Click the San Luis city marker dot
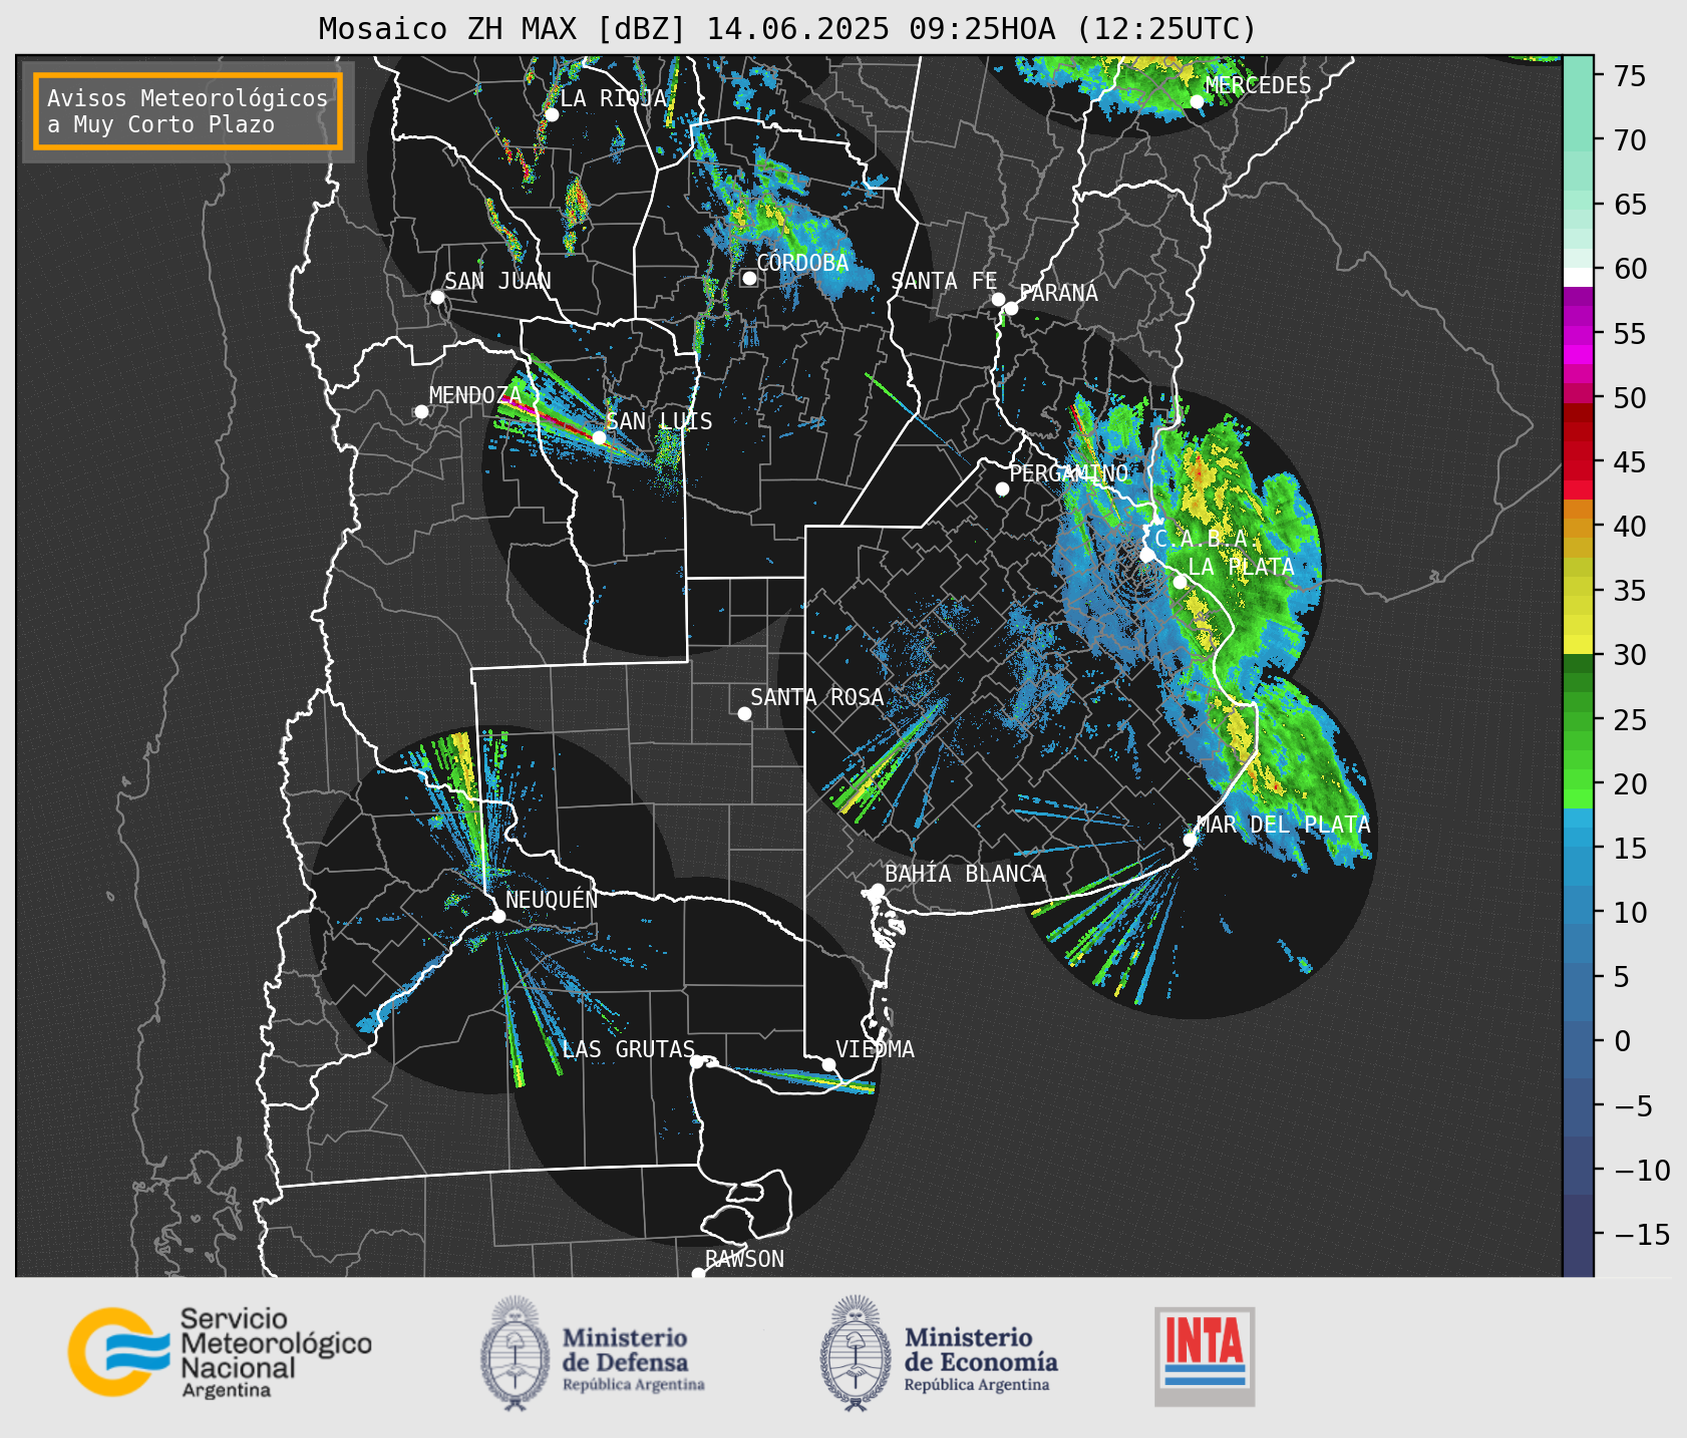This screenshot has width=1687, height=1438. pyautogui.click(x=599, y=437)
